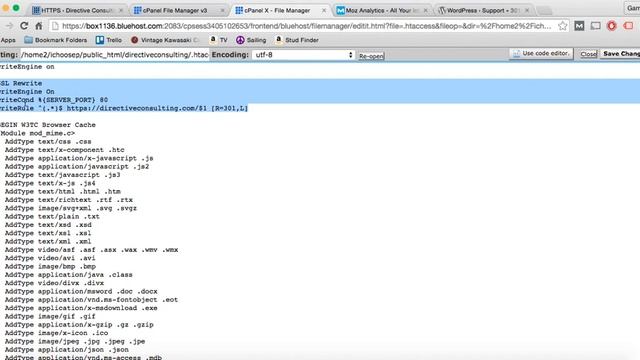Click the RewriteCond %{SERVER_PORT} 80 line
The height and width of the screenshot is (360, 640).
(54, 100)
